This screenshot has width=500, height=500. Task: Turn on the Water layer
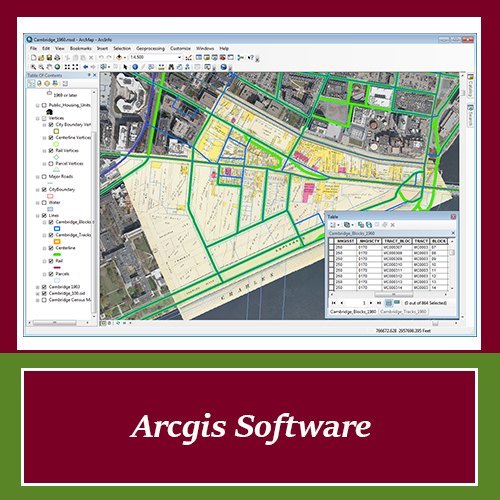point(44,203)
